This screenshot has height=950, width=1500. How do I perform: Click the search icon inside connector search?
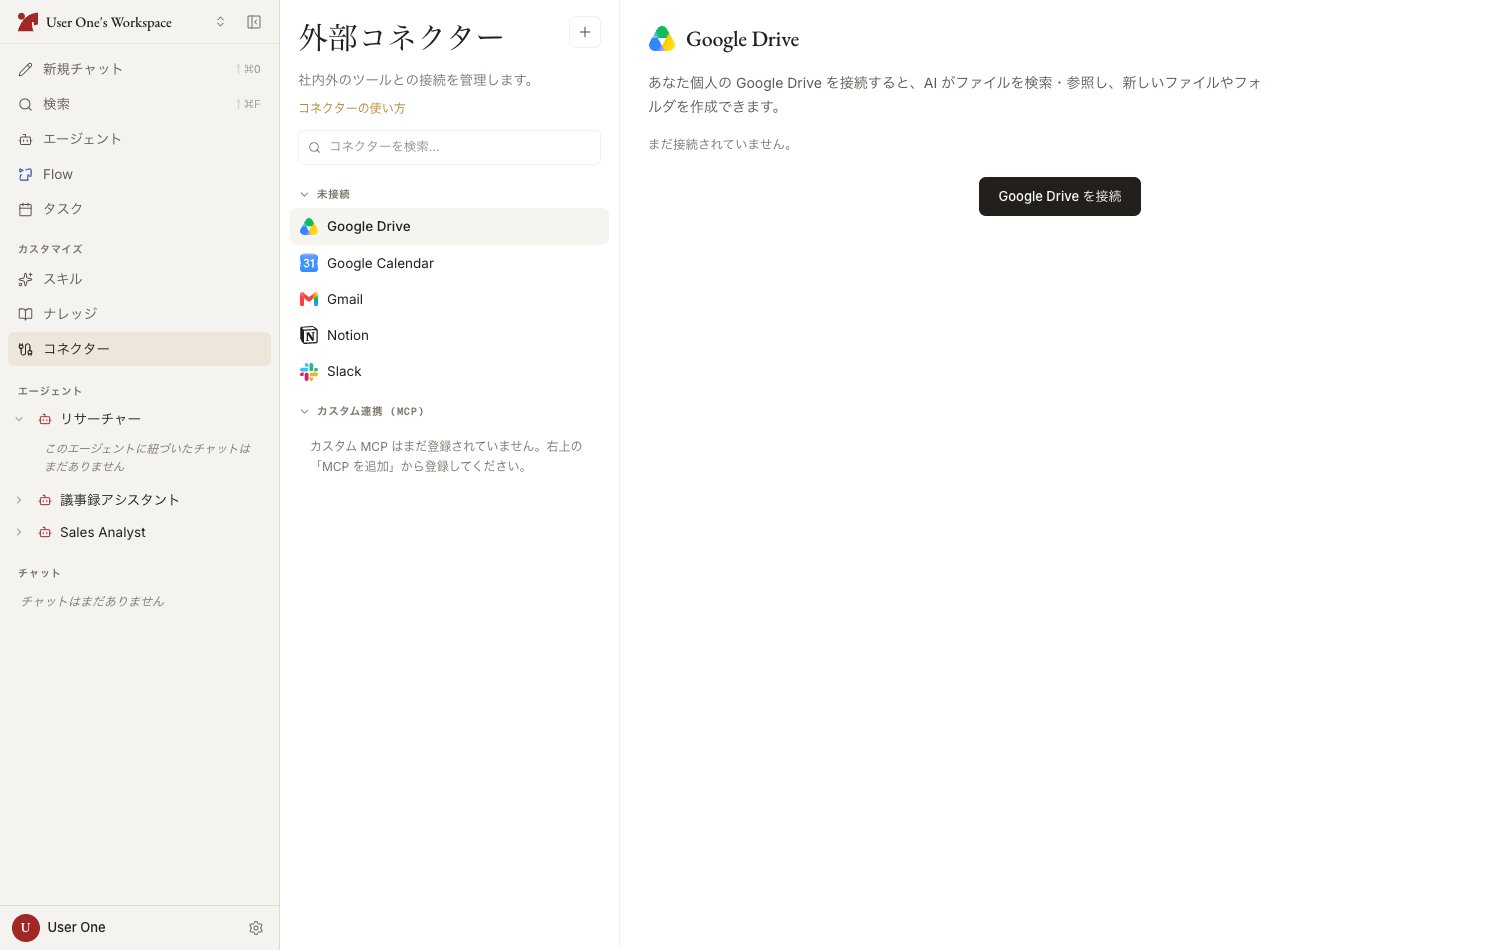pos(314,147)
